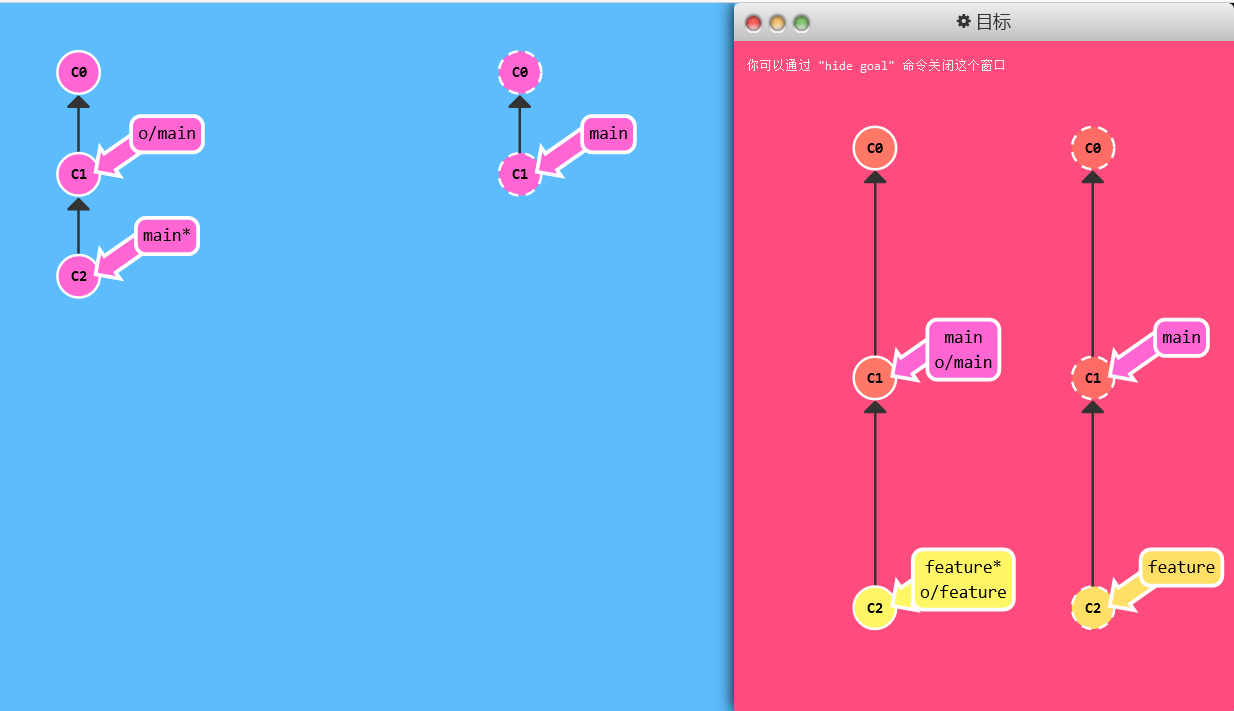Click the dashed C0 commit in goal window

tap(1092, 148)
